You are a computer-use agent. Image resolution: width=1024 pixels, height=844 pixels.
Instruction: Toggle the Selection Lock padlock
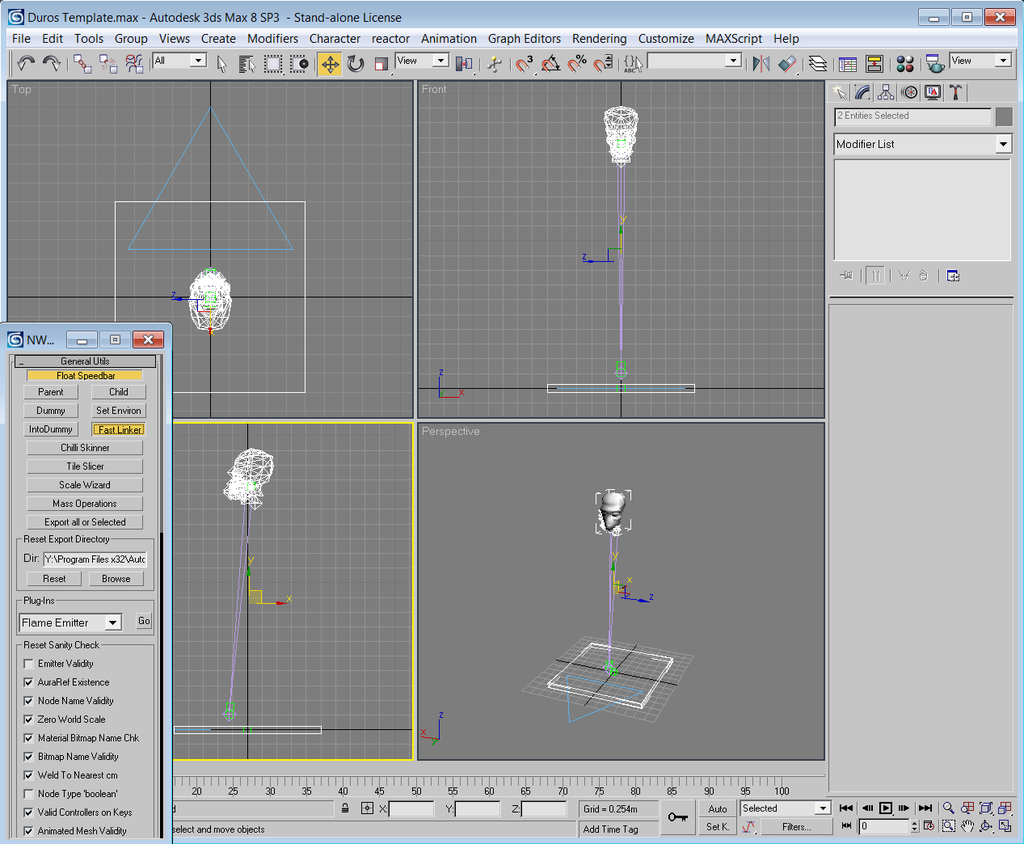[345, 808]
